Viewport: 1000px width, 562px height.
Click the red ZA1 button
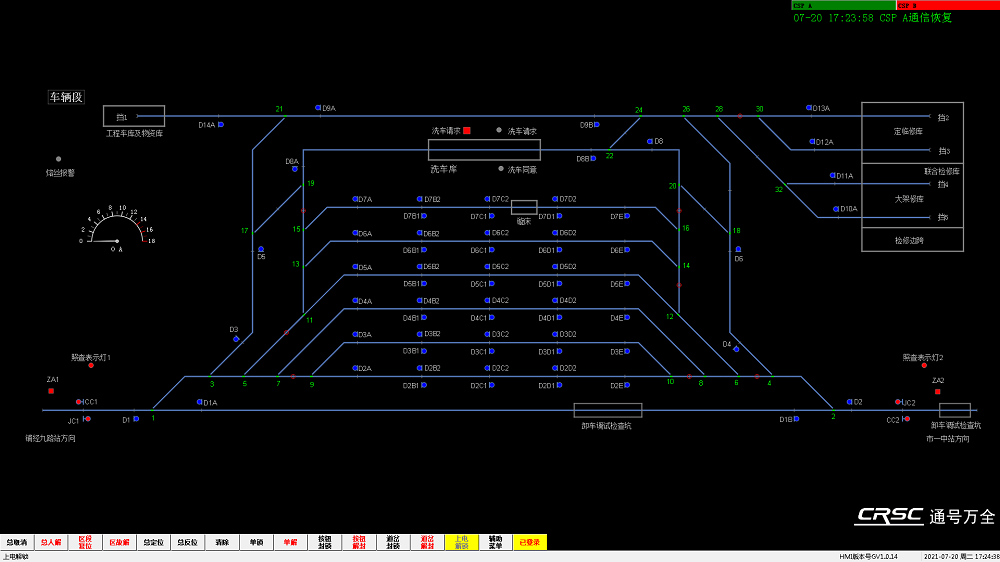click(x=51, y=391)
